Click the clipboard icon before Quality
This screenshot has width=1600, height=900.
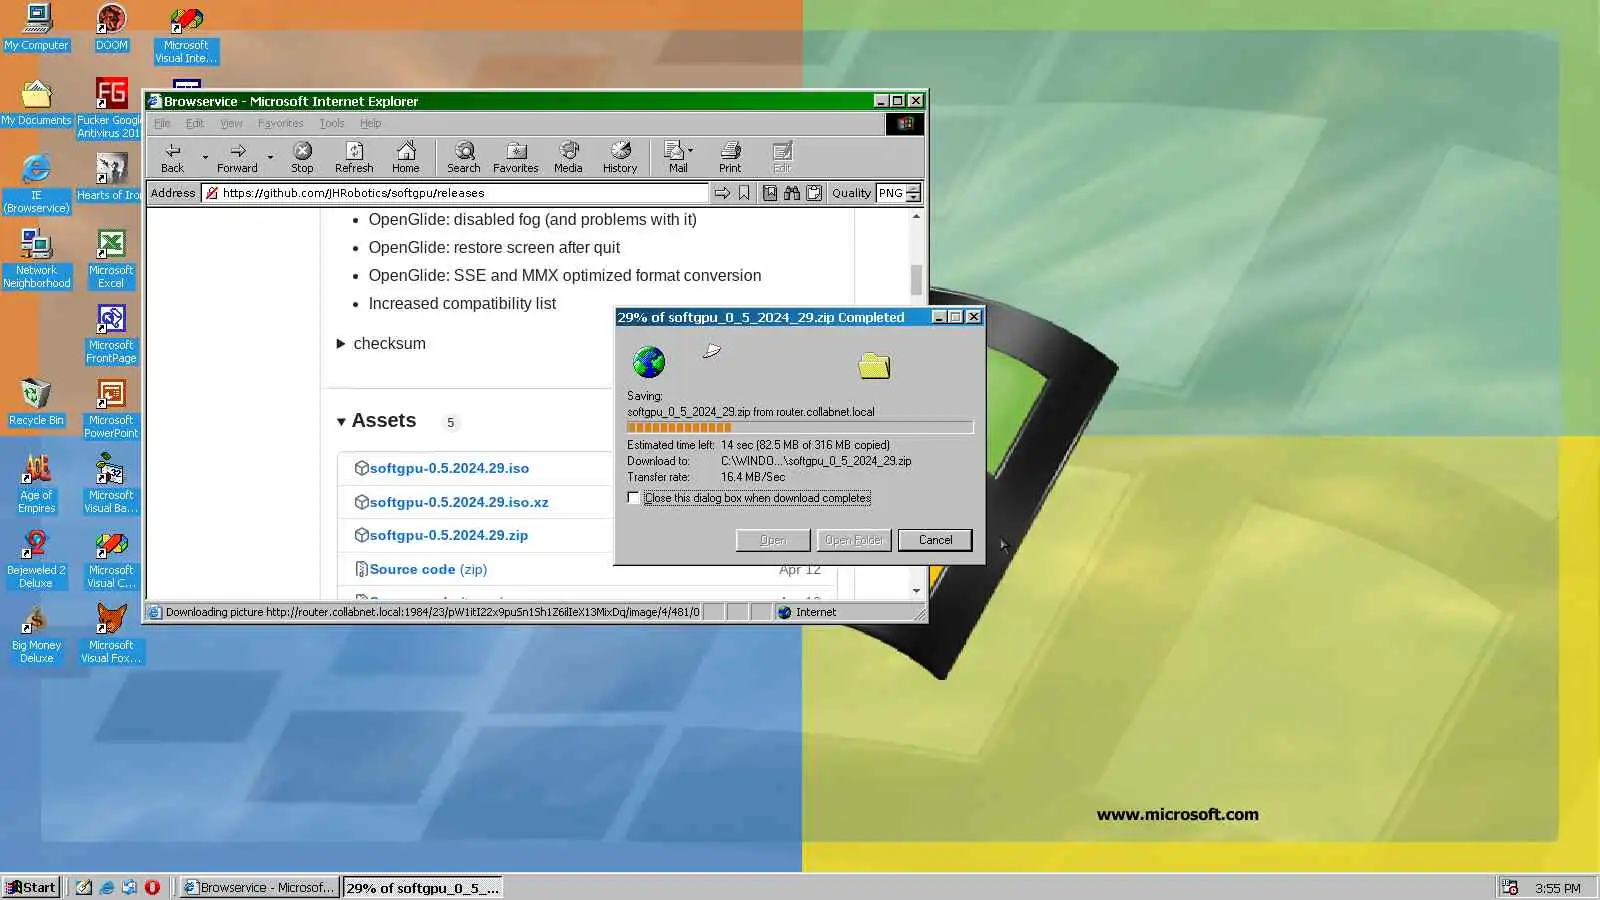click(x=814, y=193)
